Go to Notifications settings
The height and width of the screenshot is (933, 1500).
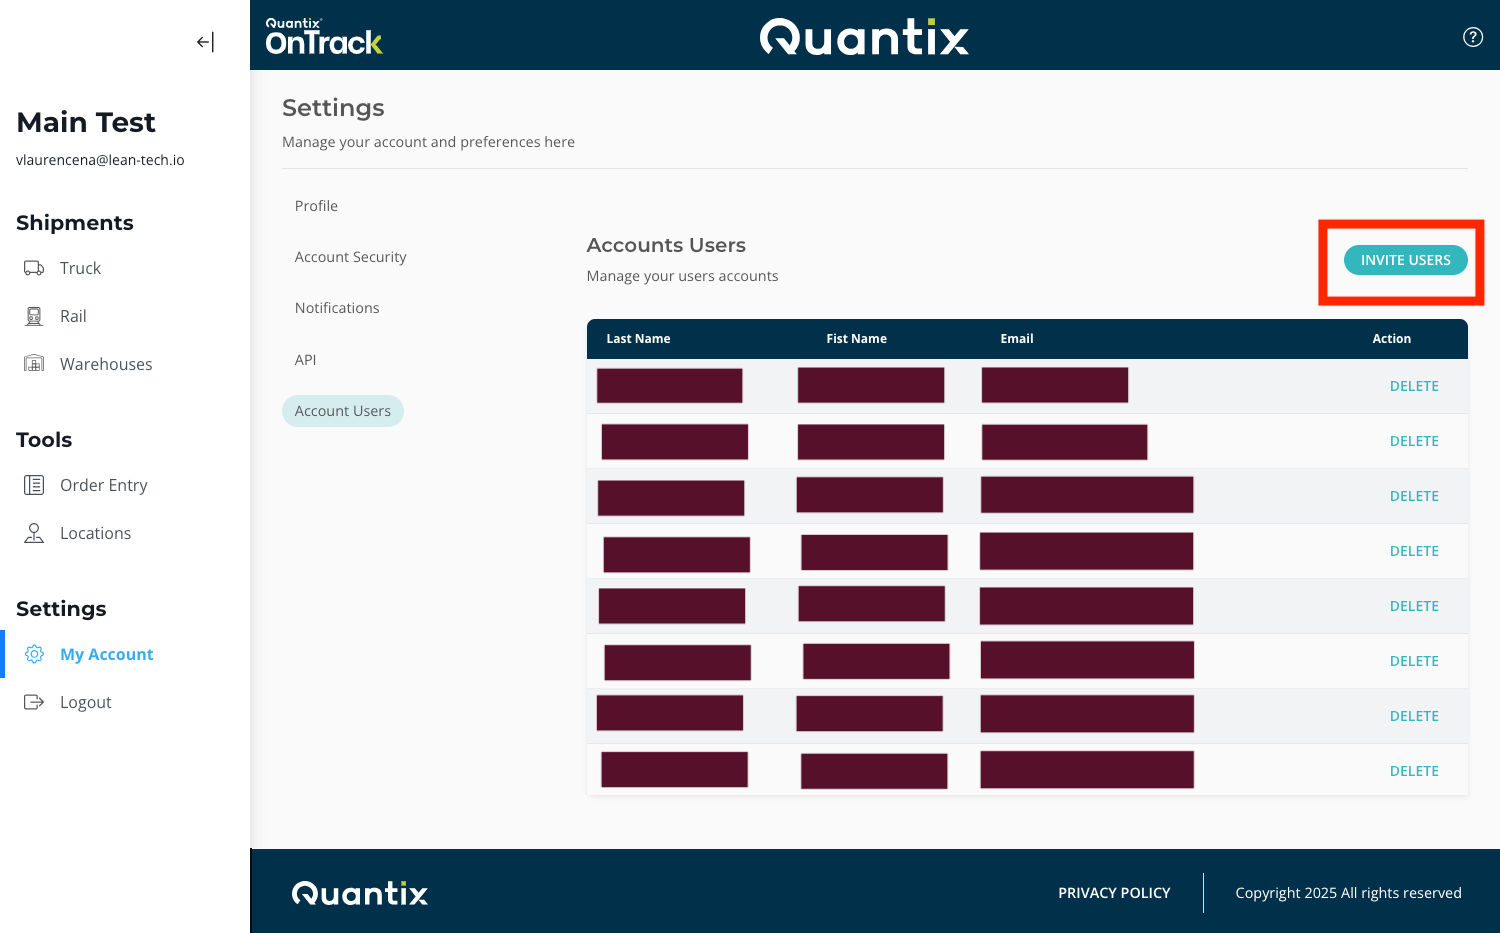pos(337,308)
